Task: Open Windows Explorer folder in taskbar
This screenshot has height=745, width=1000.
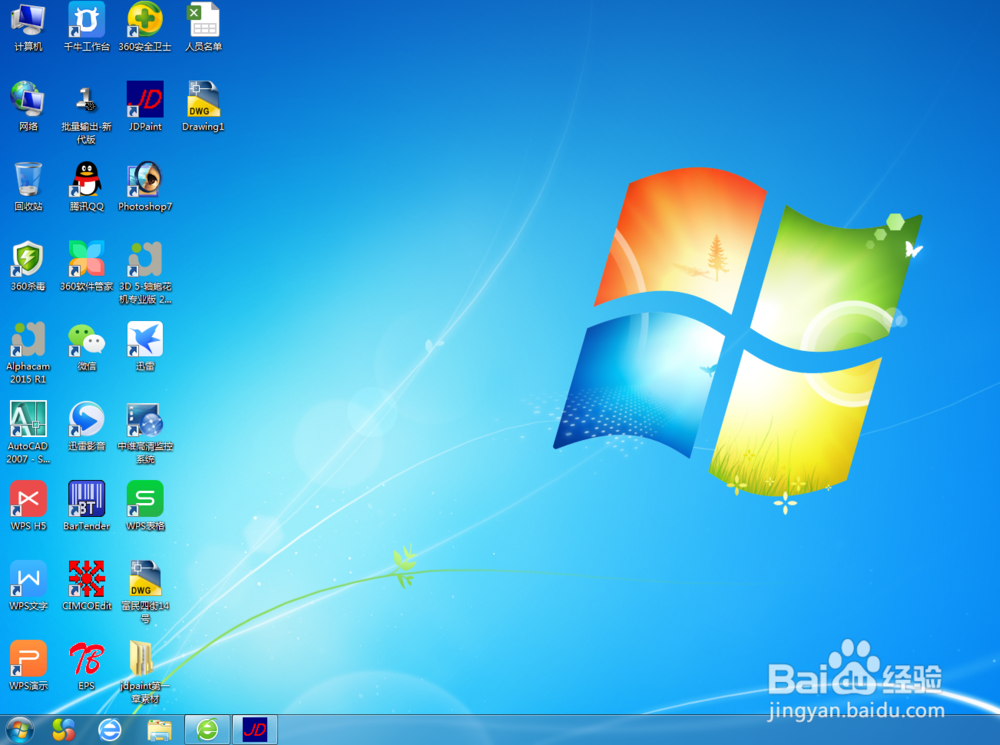Action: (159, 730)
